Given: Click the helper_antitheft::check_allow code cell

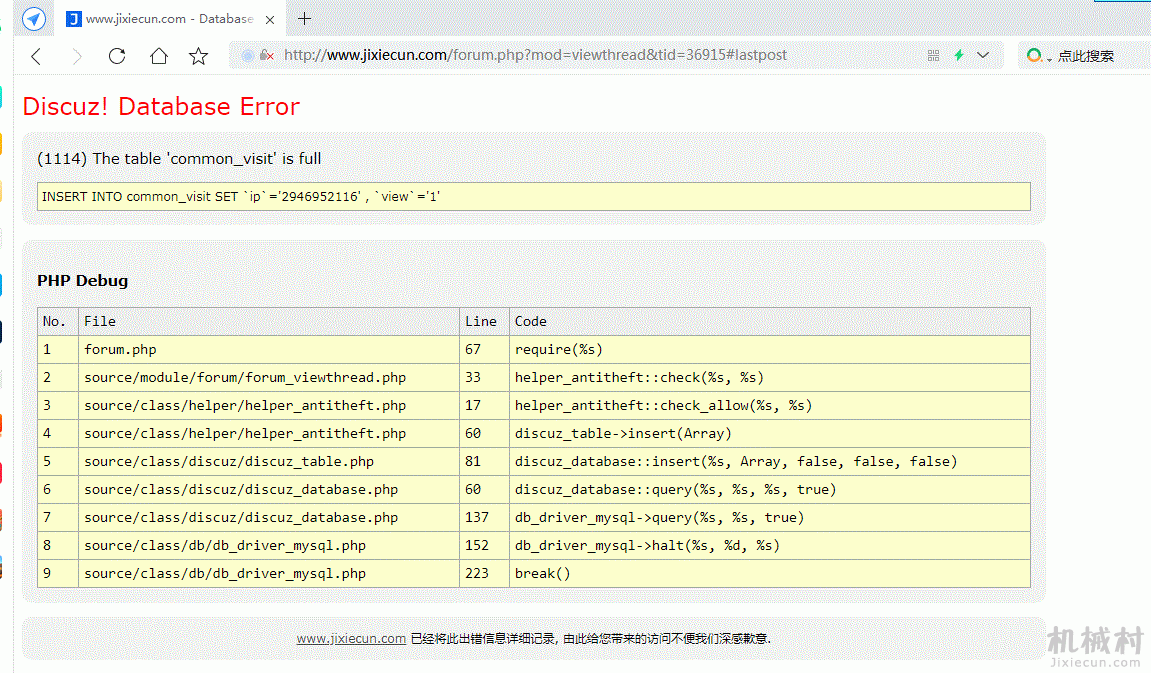Looking at the screenshot, I should pos(770,405).
